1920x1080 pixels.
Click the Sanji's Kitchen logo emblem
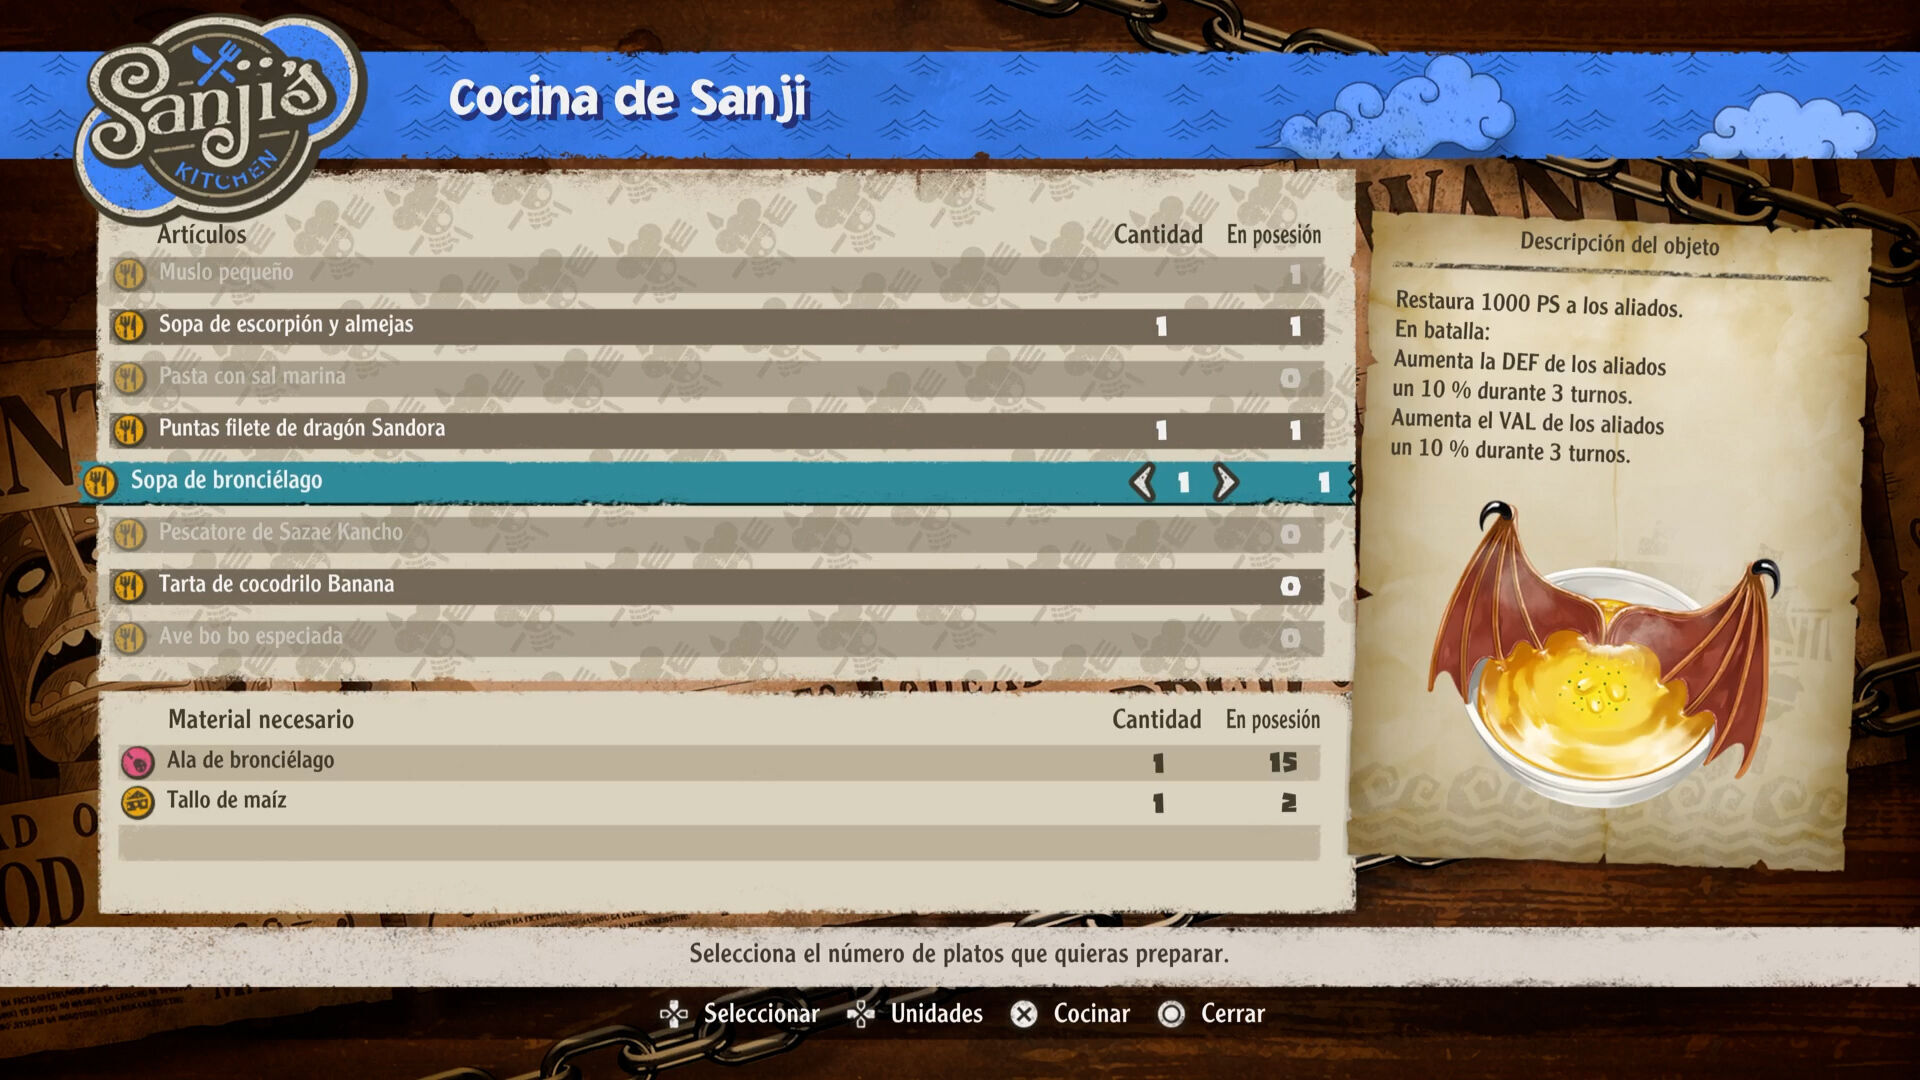[x=220, y=117]
